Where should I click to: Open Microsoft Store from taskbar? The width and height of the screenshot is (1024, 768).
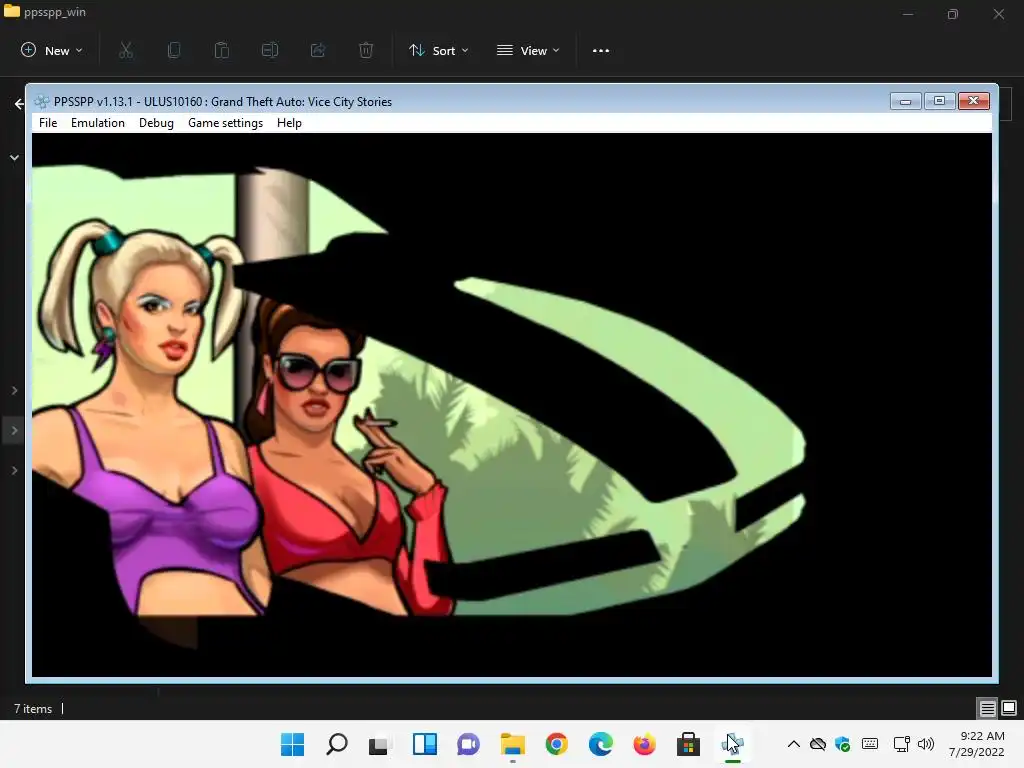[x=688, y=744]
